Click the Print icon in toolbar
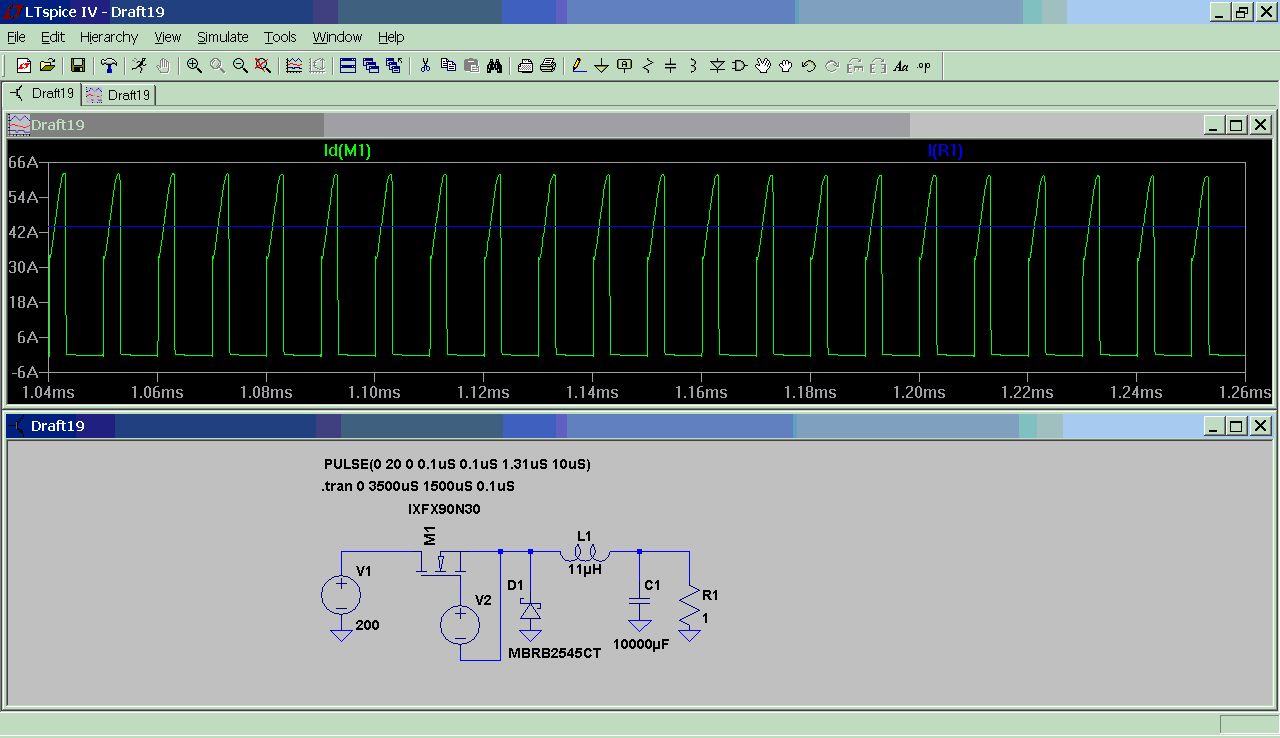This screenshot has width=1280, height=738. [x=548, y=66]
